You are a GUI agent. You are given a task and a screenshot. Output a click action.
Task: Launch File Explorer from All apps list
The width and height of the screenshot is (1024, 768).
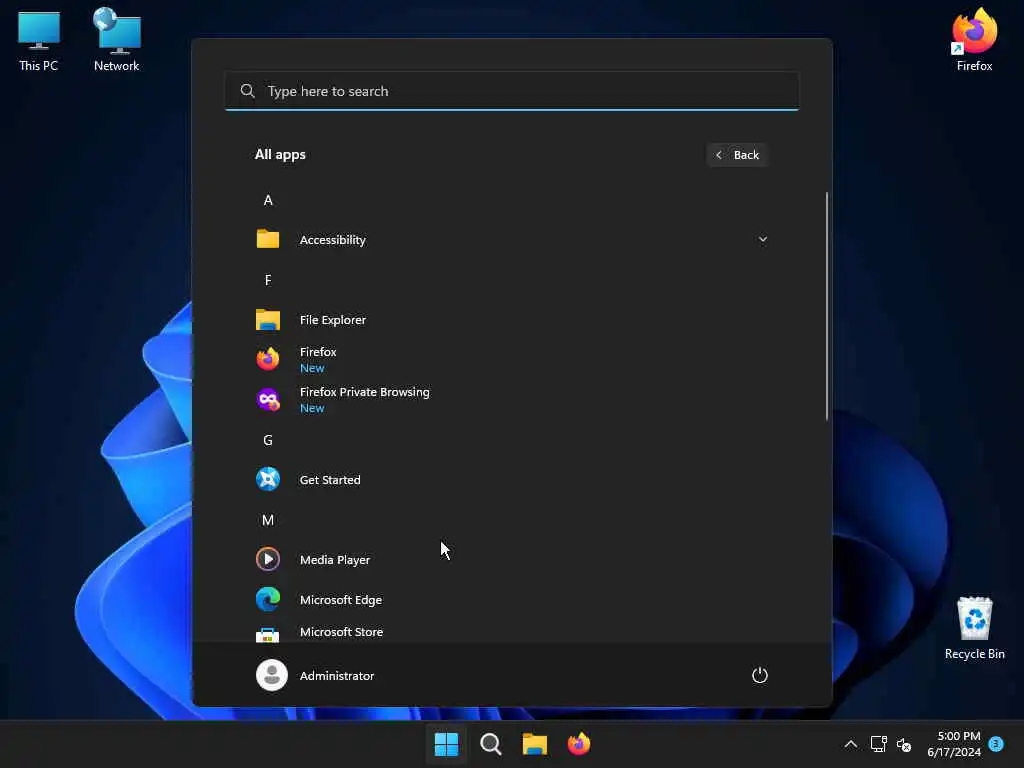tap(512, 319)
